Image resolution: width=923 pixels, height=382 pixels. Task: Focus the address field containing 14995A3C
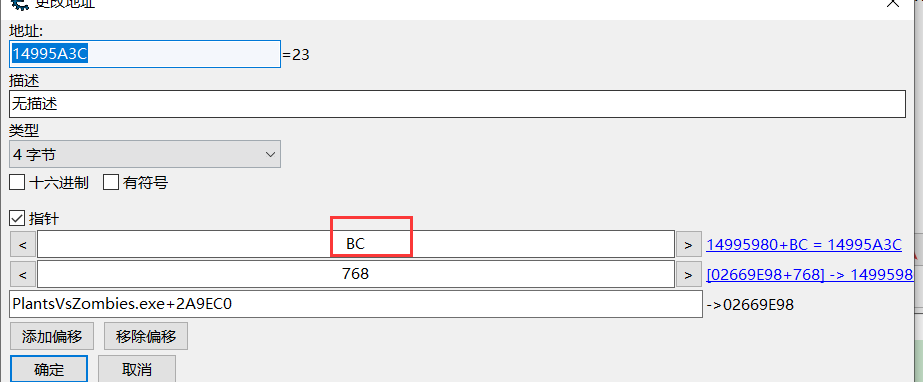[x=145, y=54]
